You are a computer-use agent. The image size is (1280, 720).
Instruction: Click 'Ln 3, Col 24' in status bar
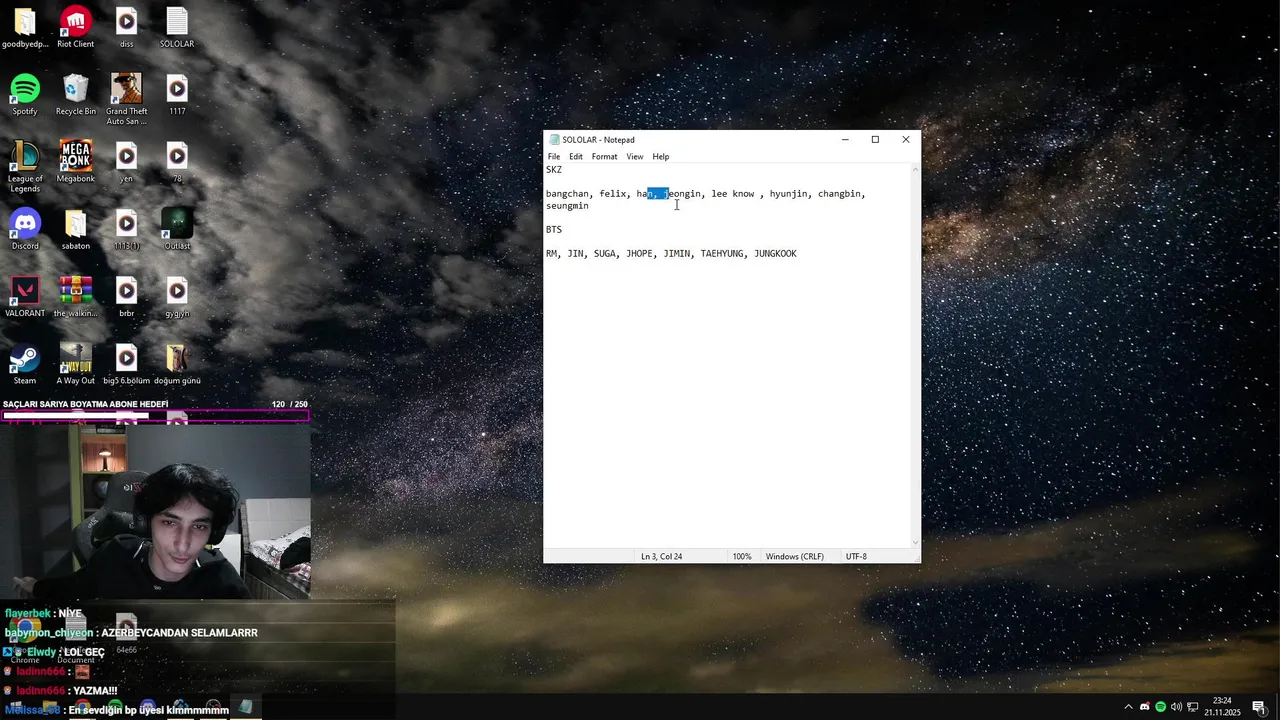coord(662,557)
